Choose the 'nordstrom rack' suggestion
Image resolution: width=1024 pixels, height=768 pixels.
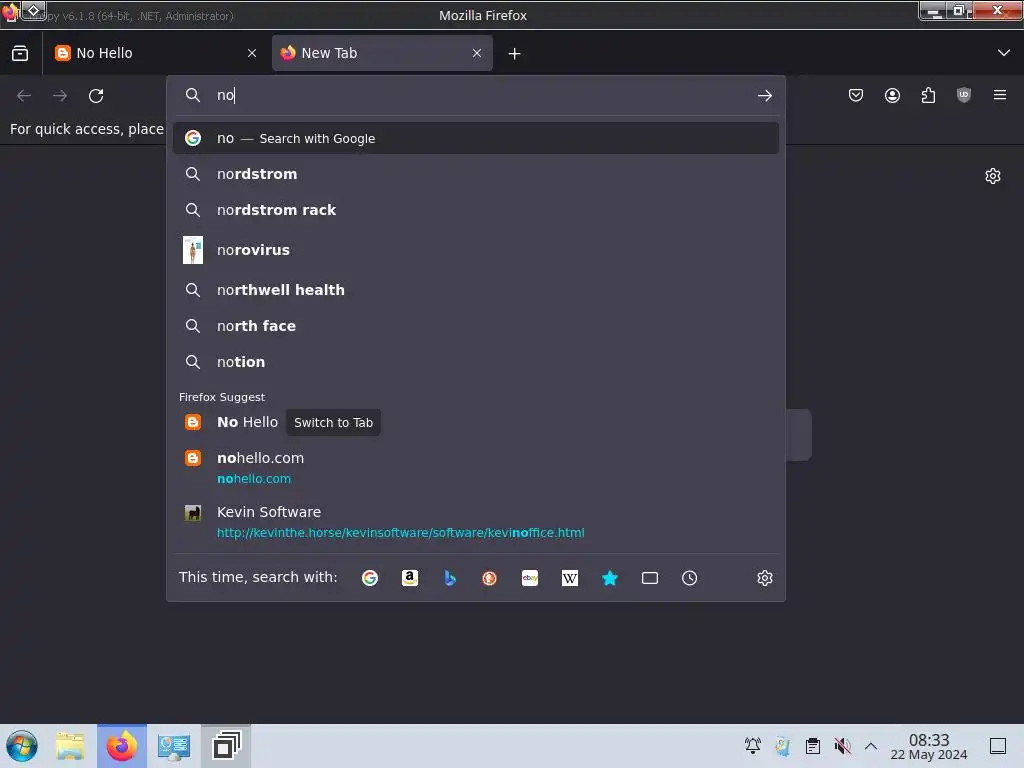475,210
